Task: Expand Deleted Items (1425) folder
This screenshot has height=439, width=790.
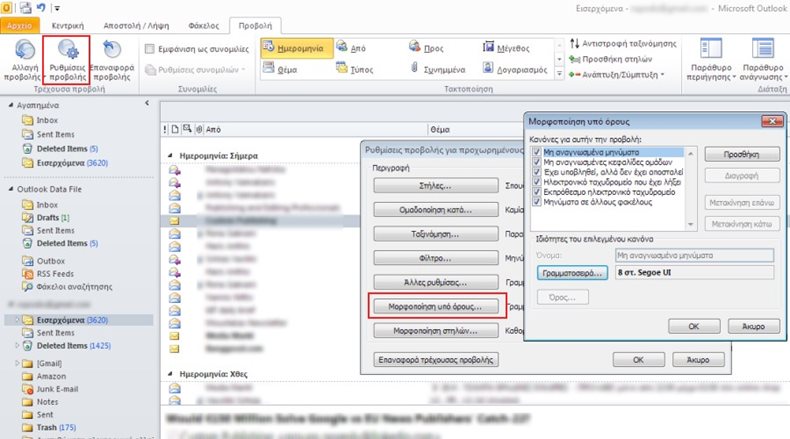Action: pos(17,345)
